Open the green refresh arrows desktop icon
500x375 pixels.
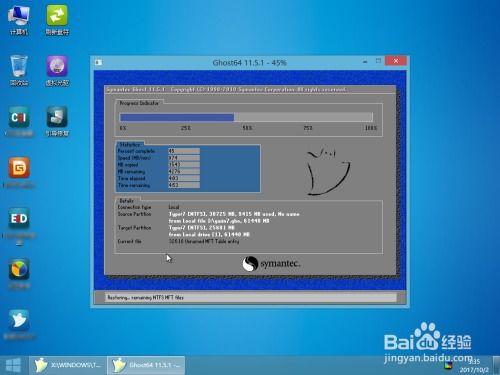pos(57,19)
